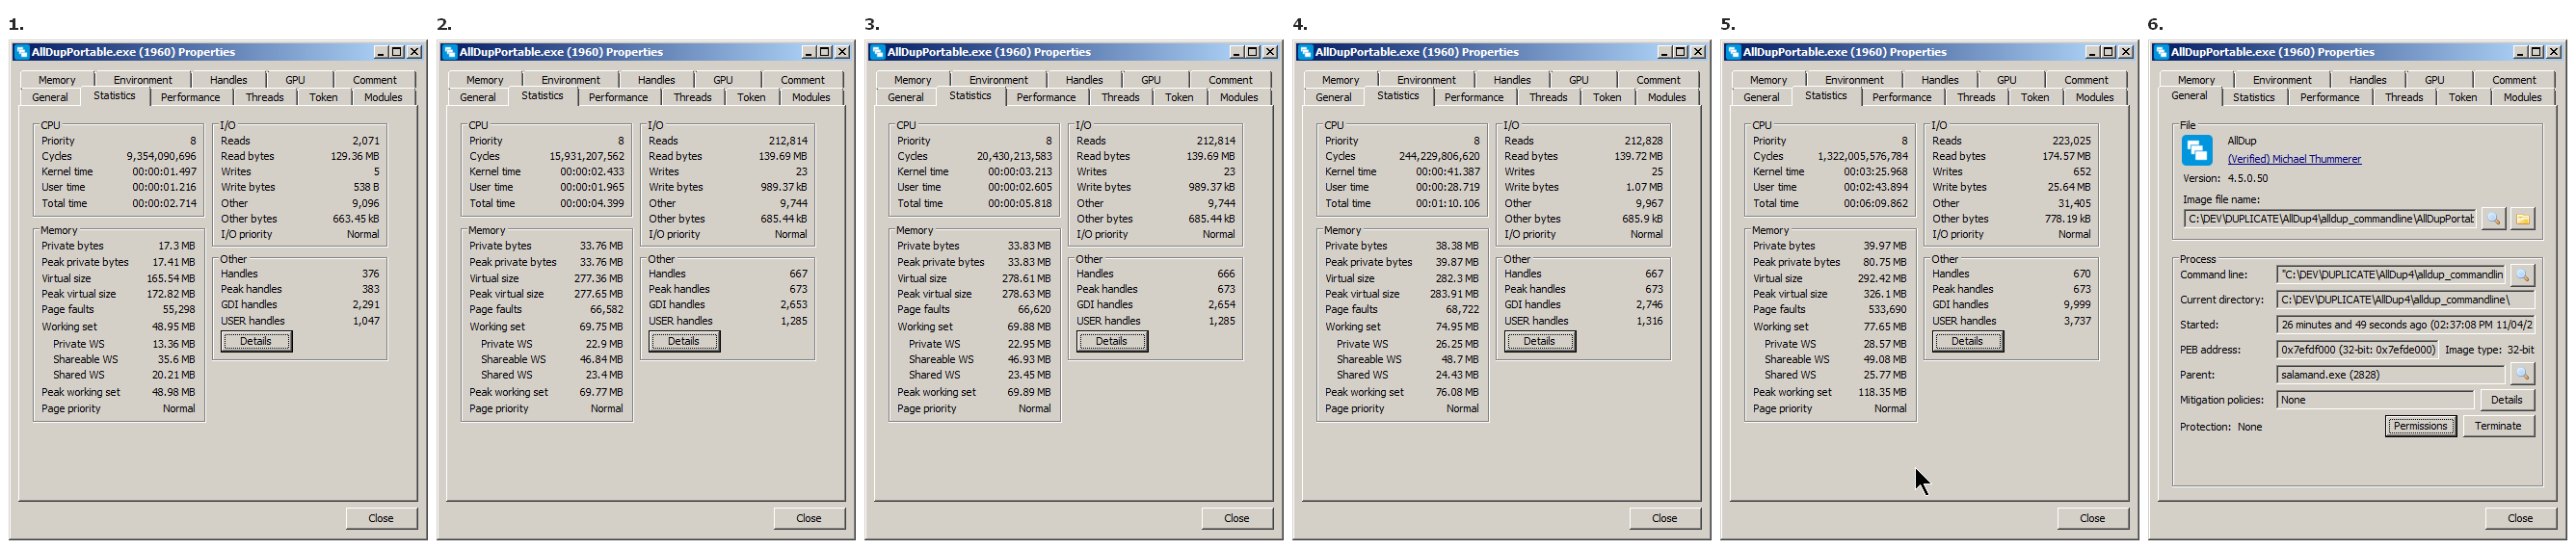Click the inspect magnifier beside Image file name
This screenshot has height=549, width=2576.
pos(2493,218)
